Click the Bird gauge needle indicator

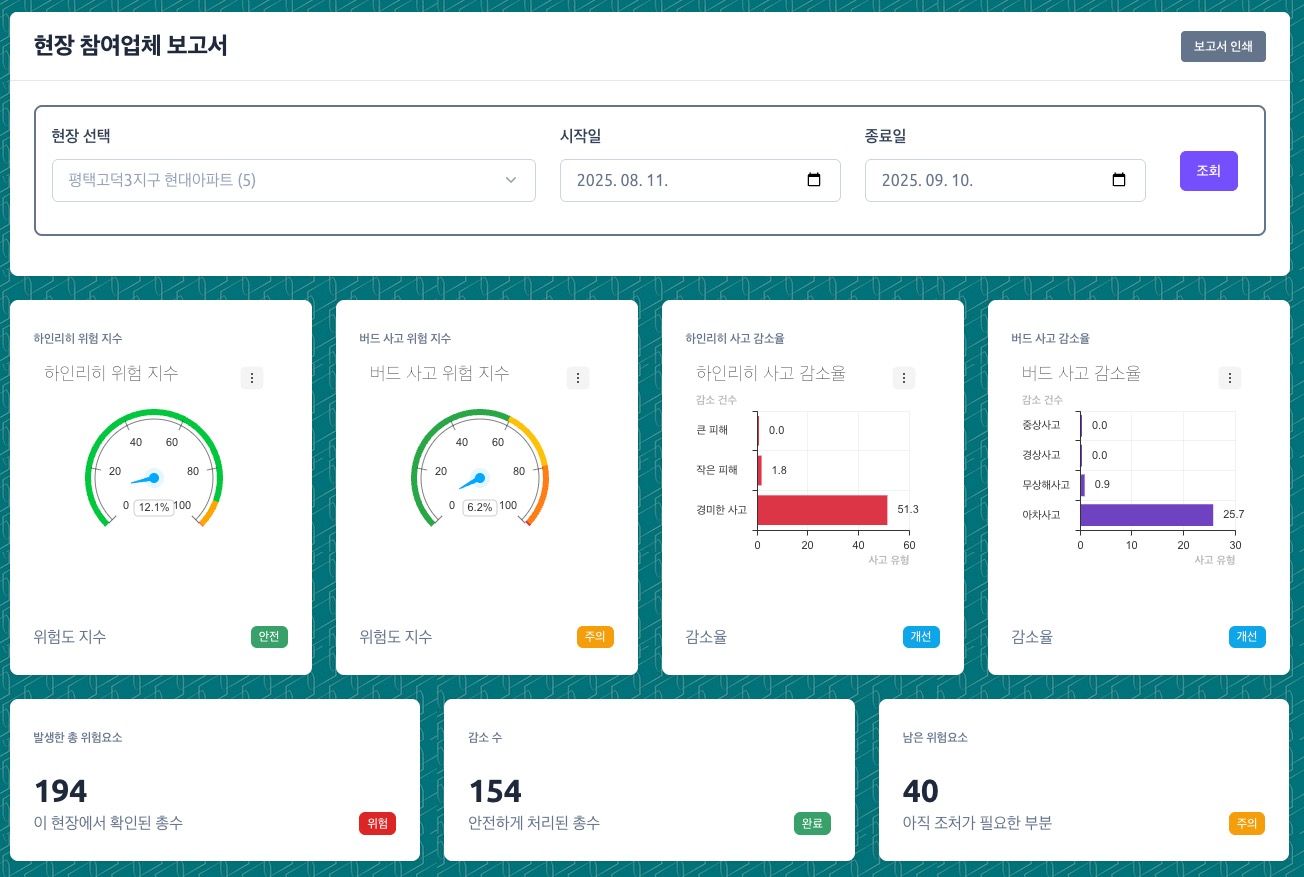477,479
